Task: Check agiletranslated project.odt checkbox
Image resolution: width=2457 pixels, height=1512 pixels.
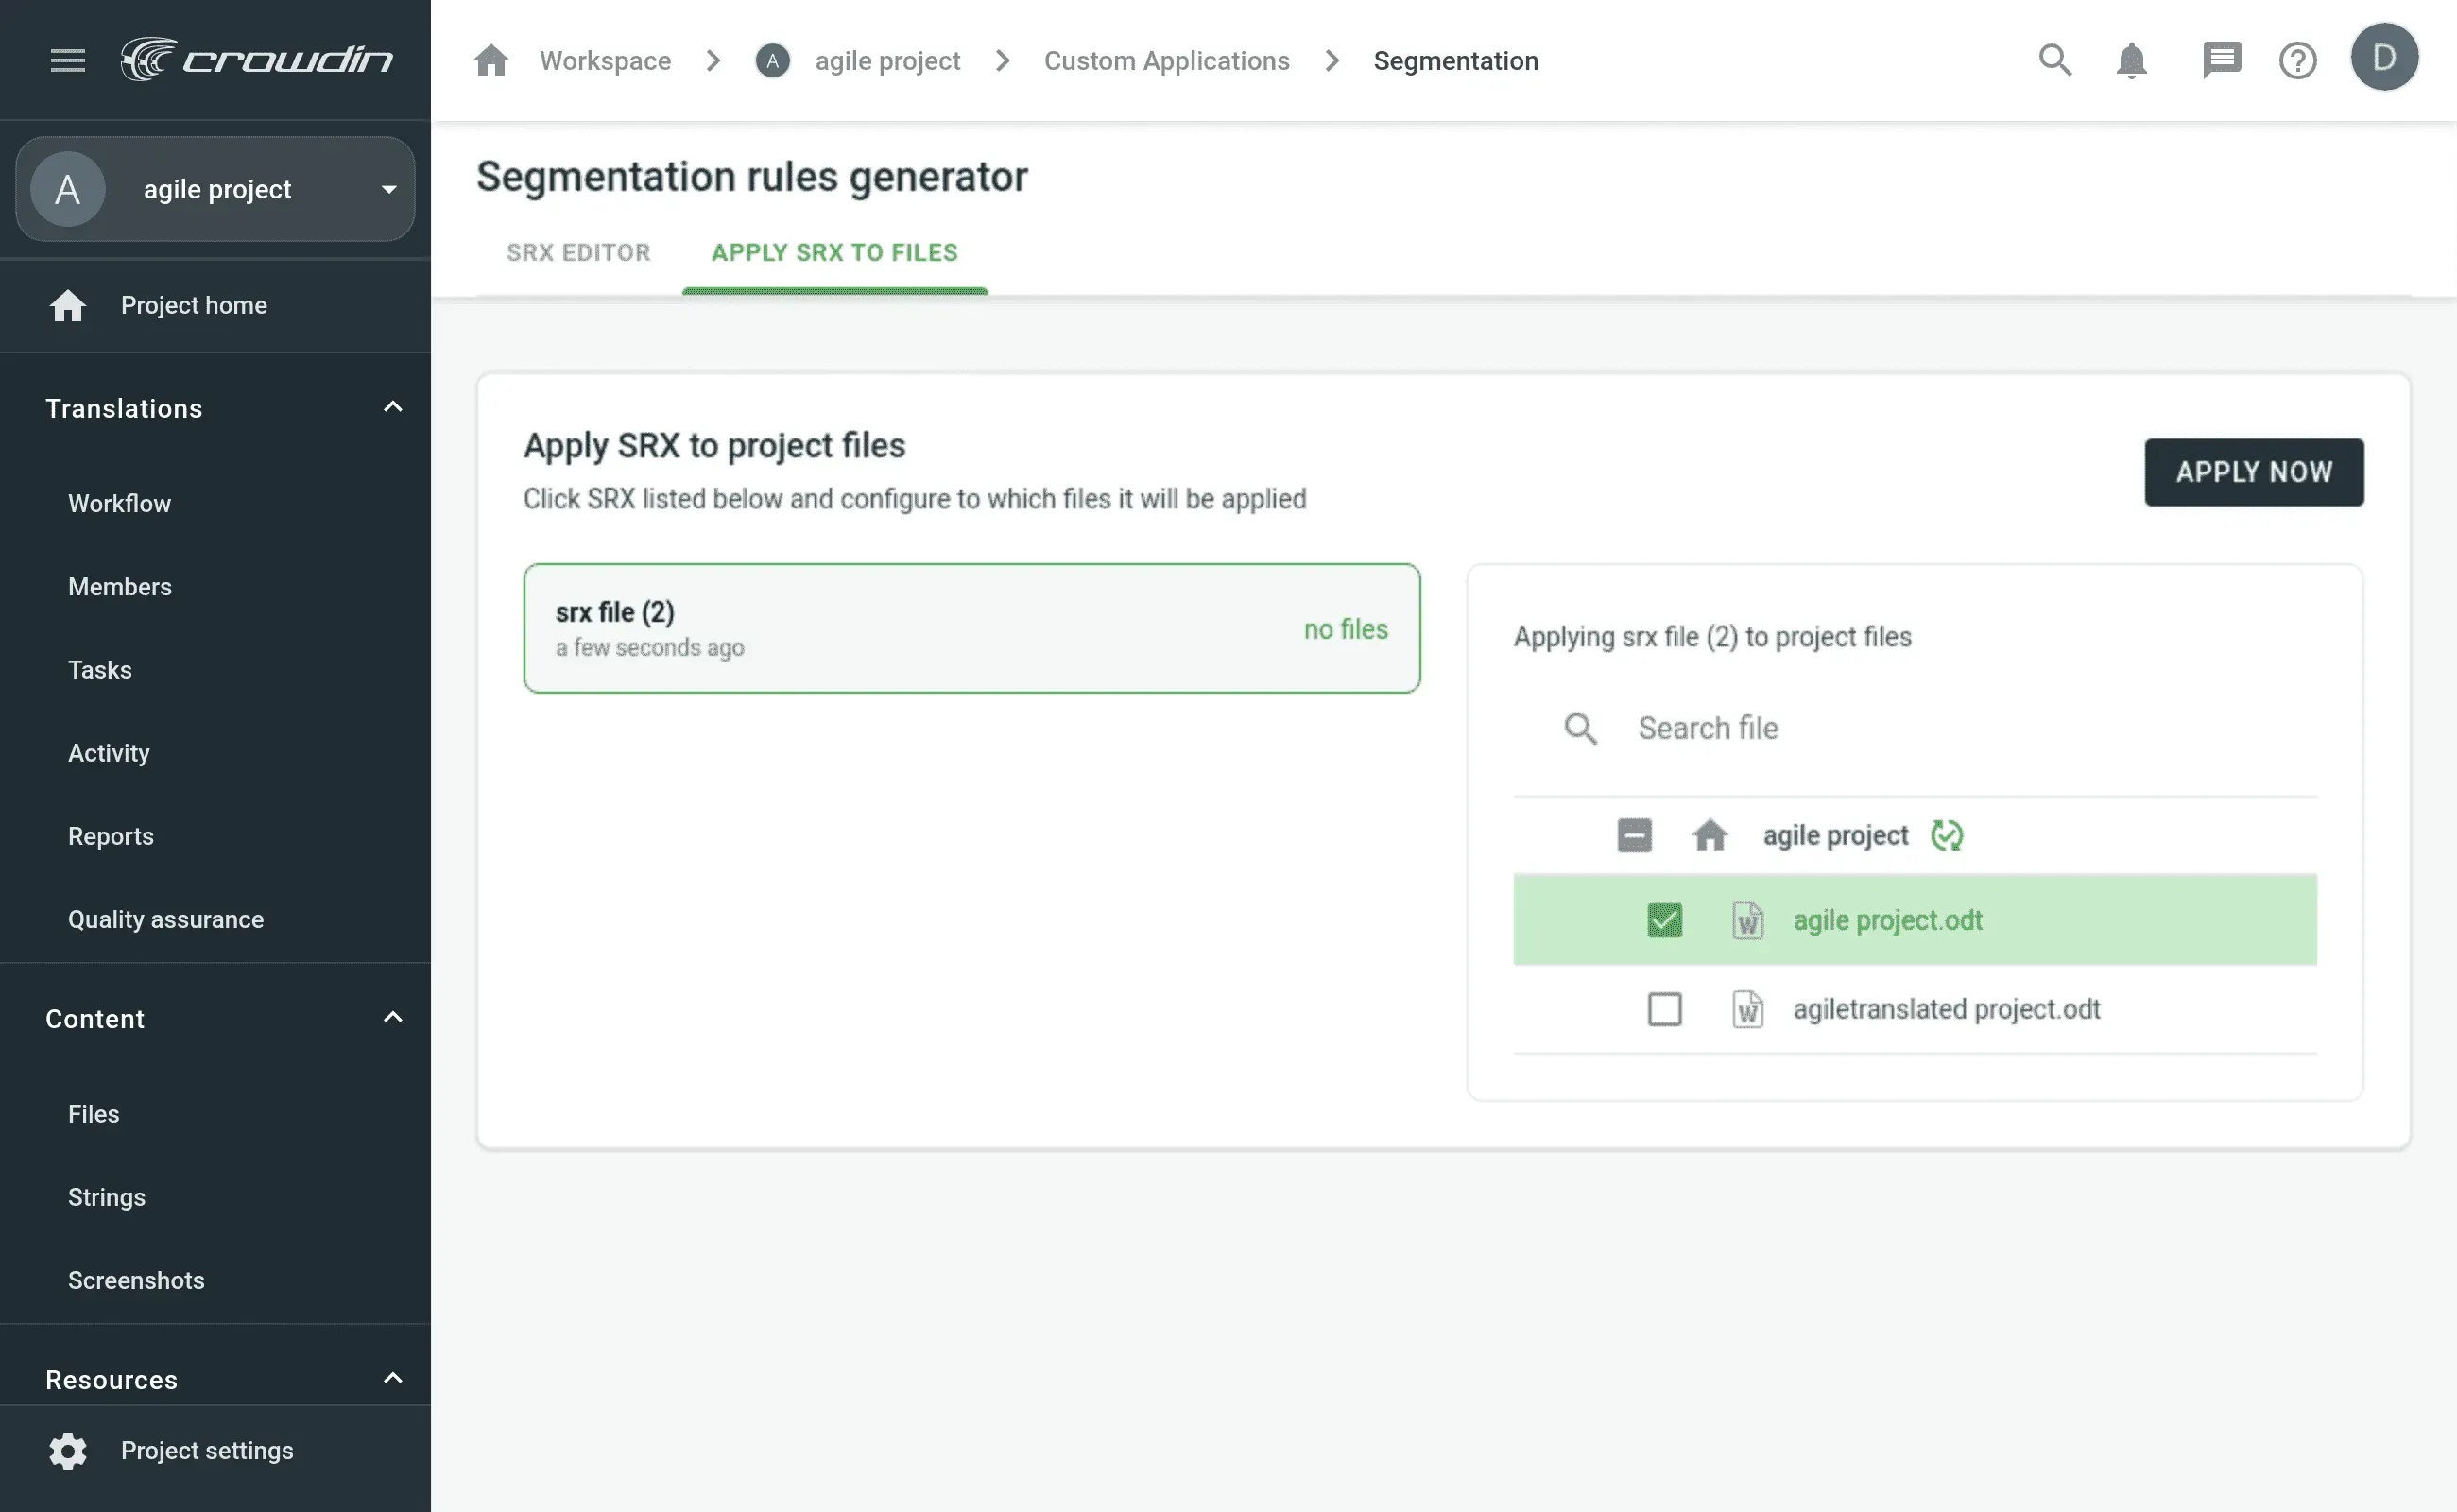Action: [x=1664, y=1009]
